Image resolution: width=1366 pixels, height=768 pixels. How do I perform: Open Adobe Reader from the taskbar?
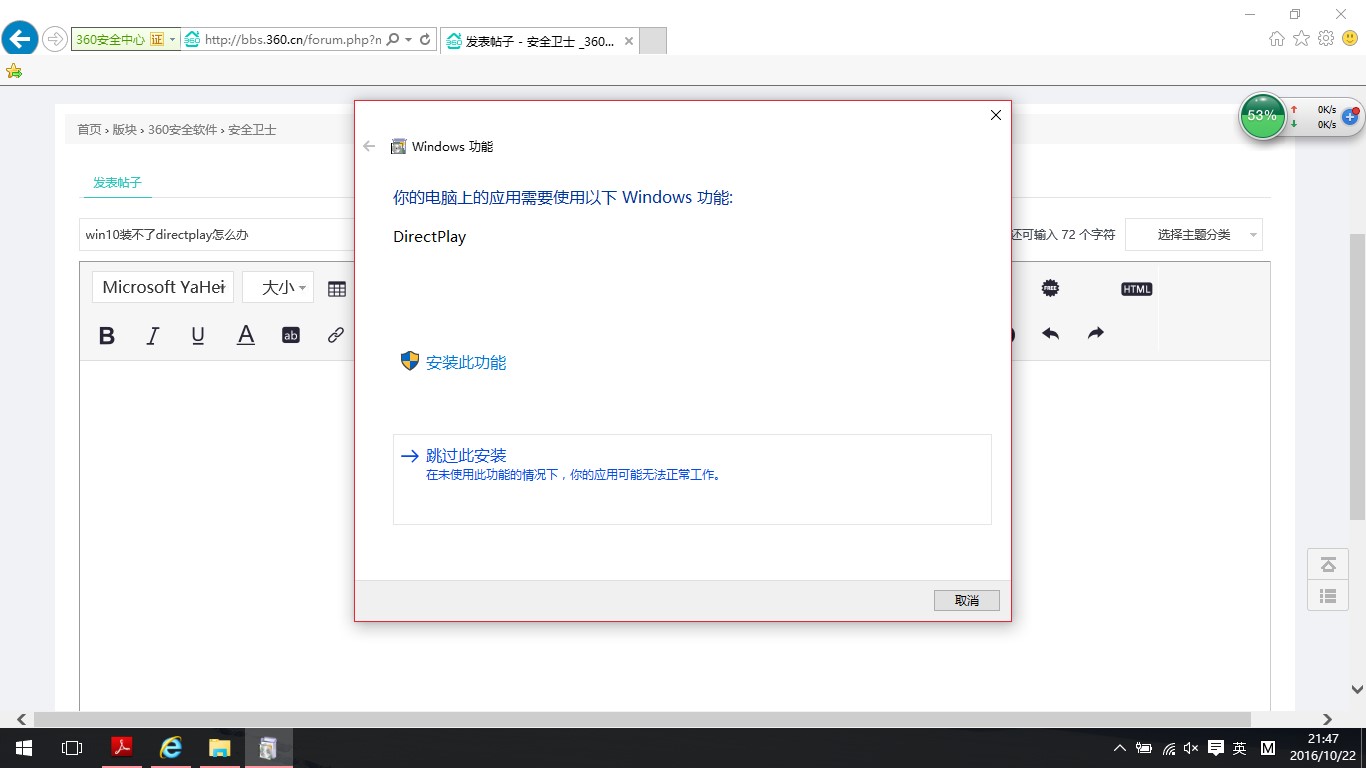(x=121, y=748)
